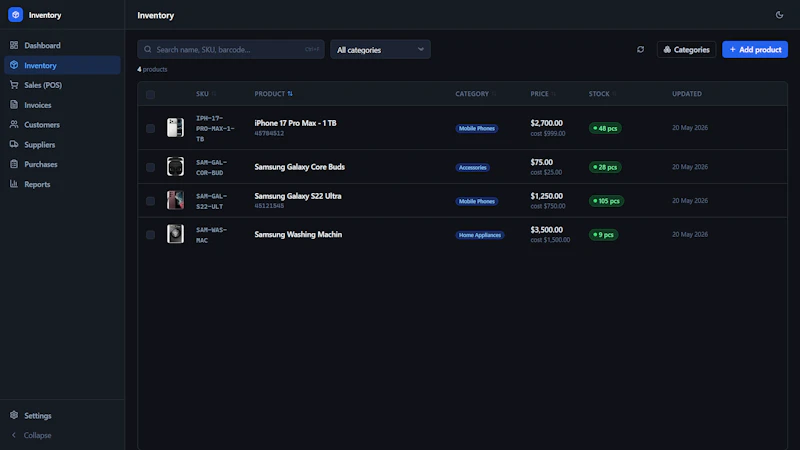Click Mobile Phones tag on S22 Ultra row
The height and width of the screenshot is (450, 800).
click(x=477, y=201)
